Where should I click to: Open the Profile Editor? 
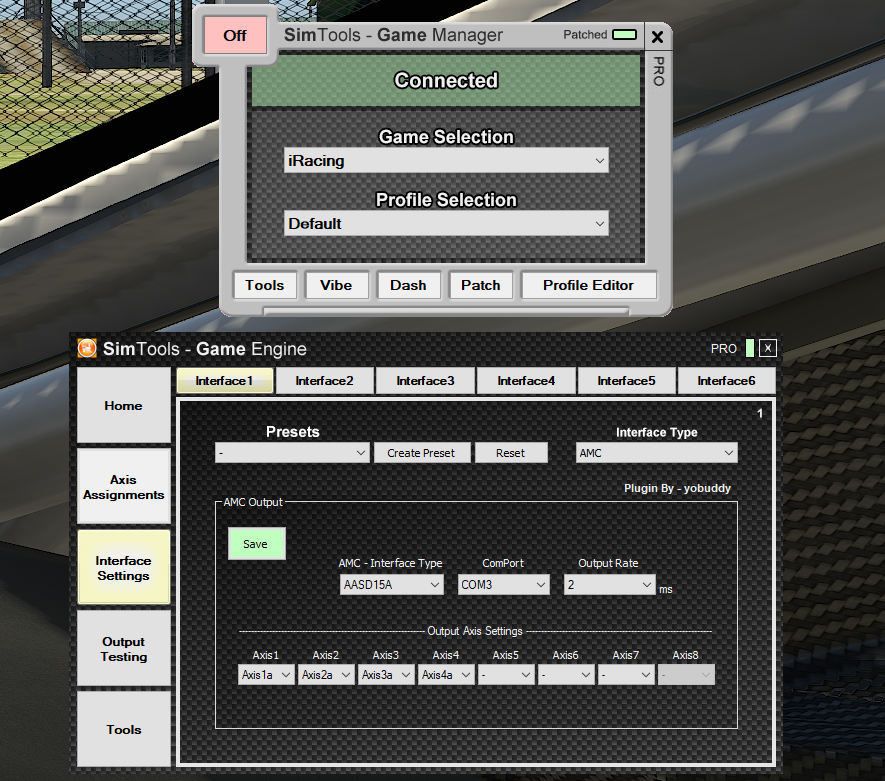(588, 285)
